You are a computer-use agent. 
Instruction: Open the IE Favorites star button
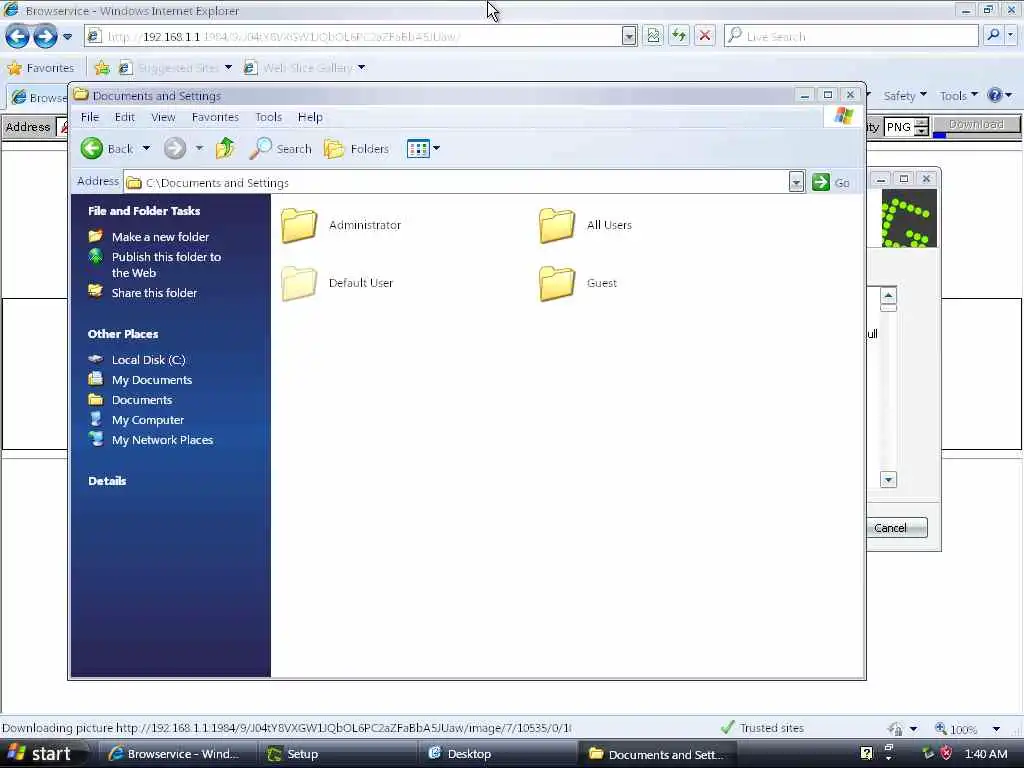tap(40, 67)
